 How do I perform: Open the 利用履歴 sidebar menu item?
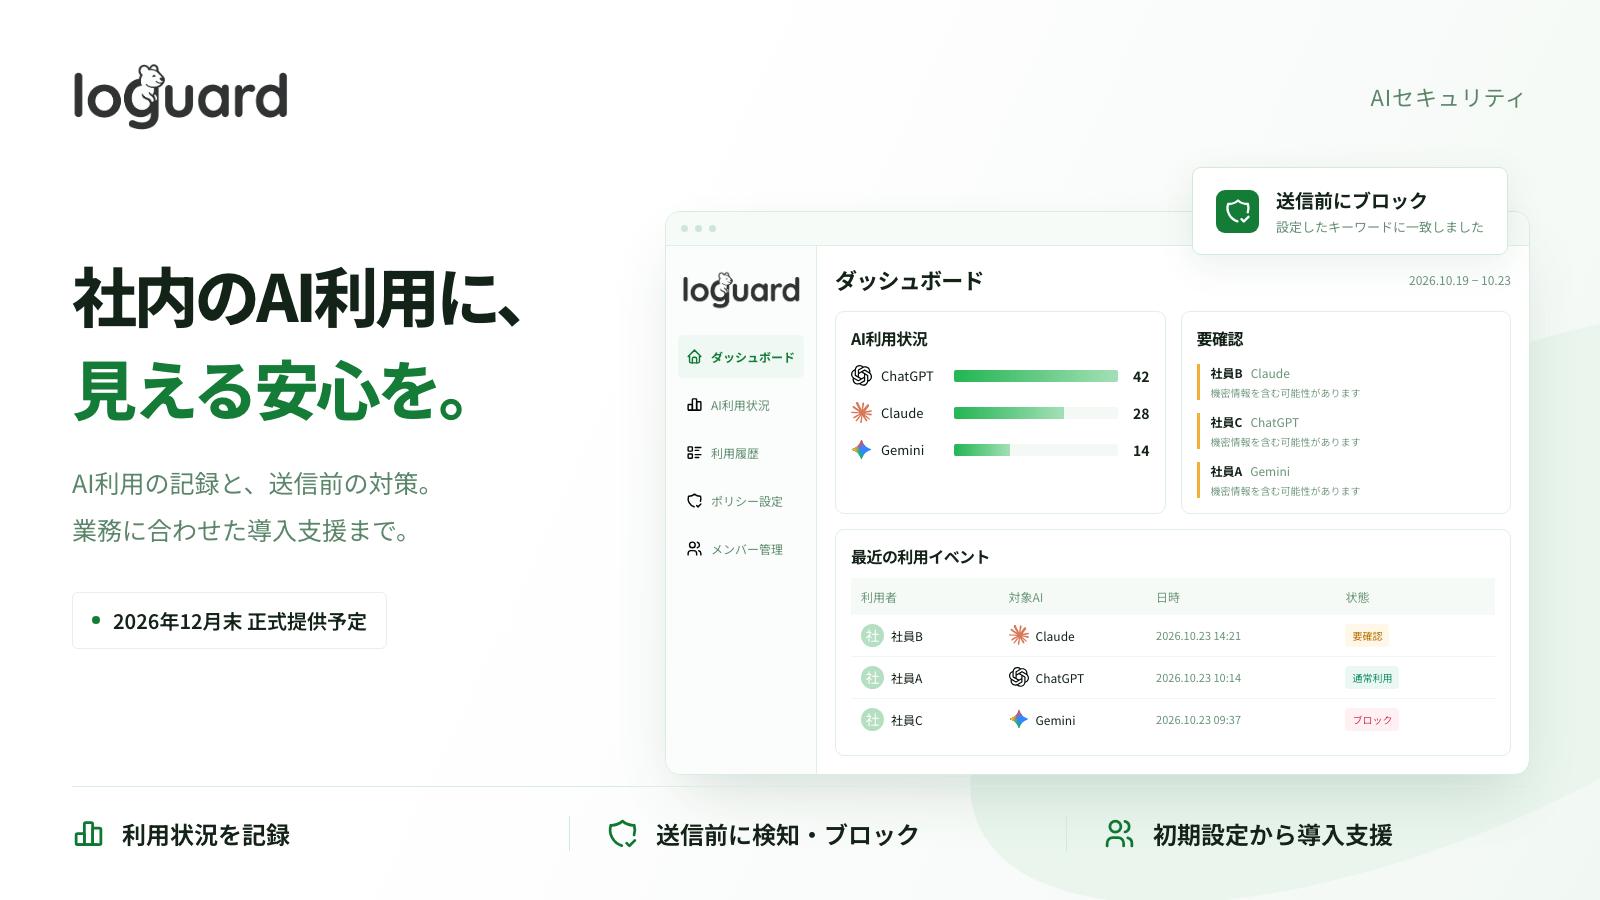[x=741, y=453]
